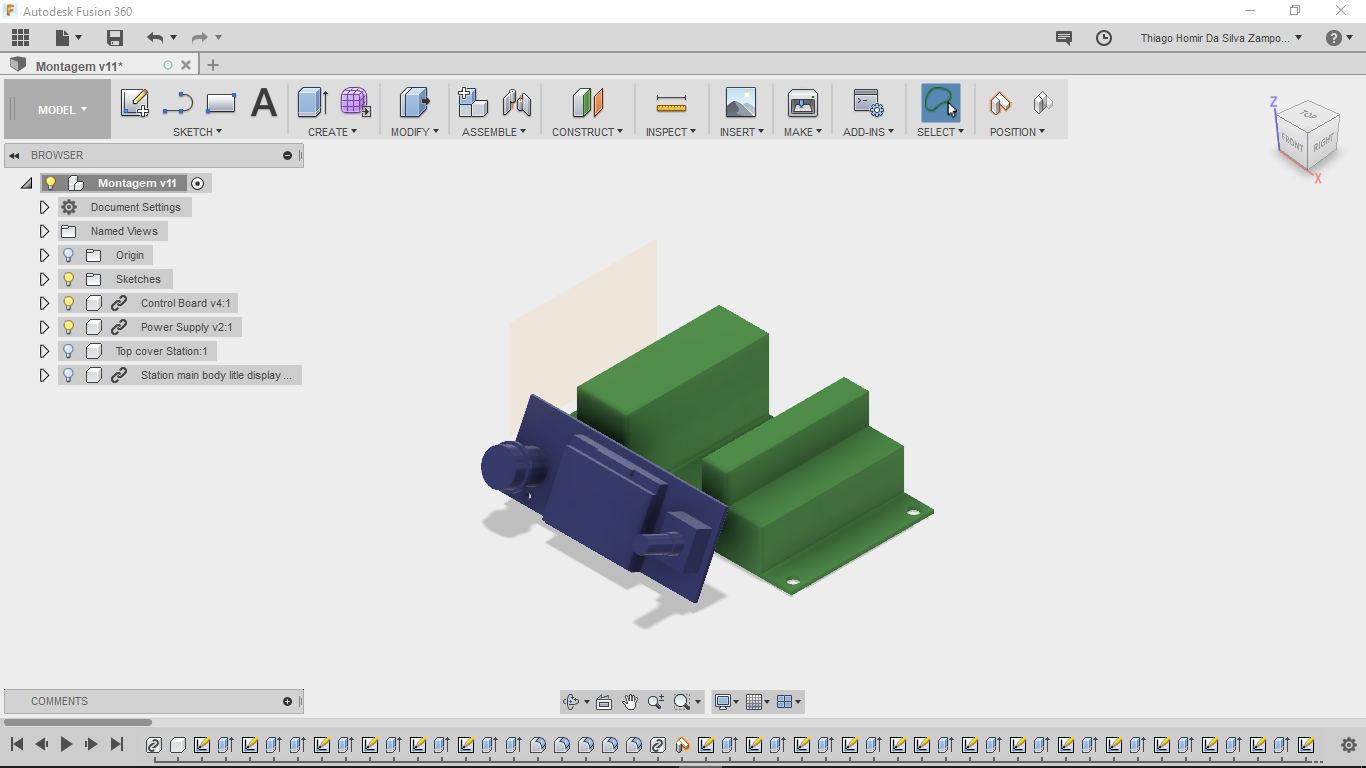Collapse the BROWSER panel
Screen dimensions: 1366x768
pos(15,155)
